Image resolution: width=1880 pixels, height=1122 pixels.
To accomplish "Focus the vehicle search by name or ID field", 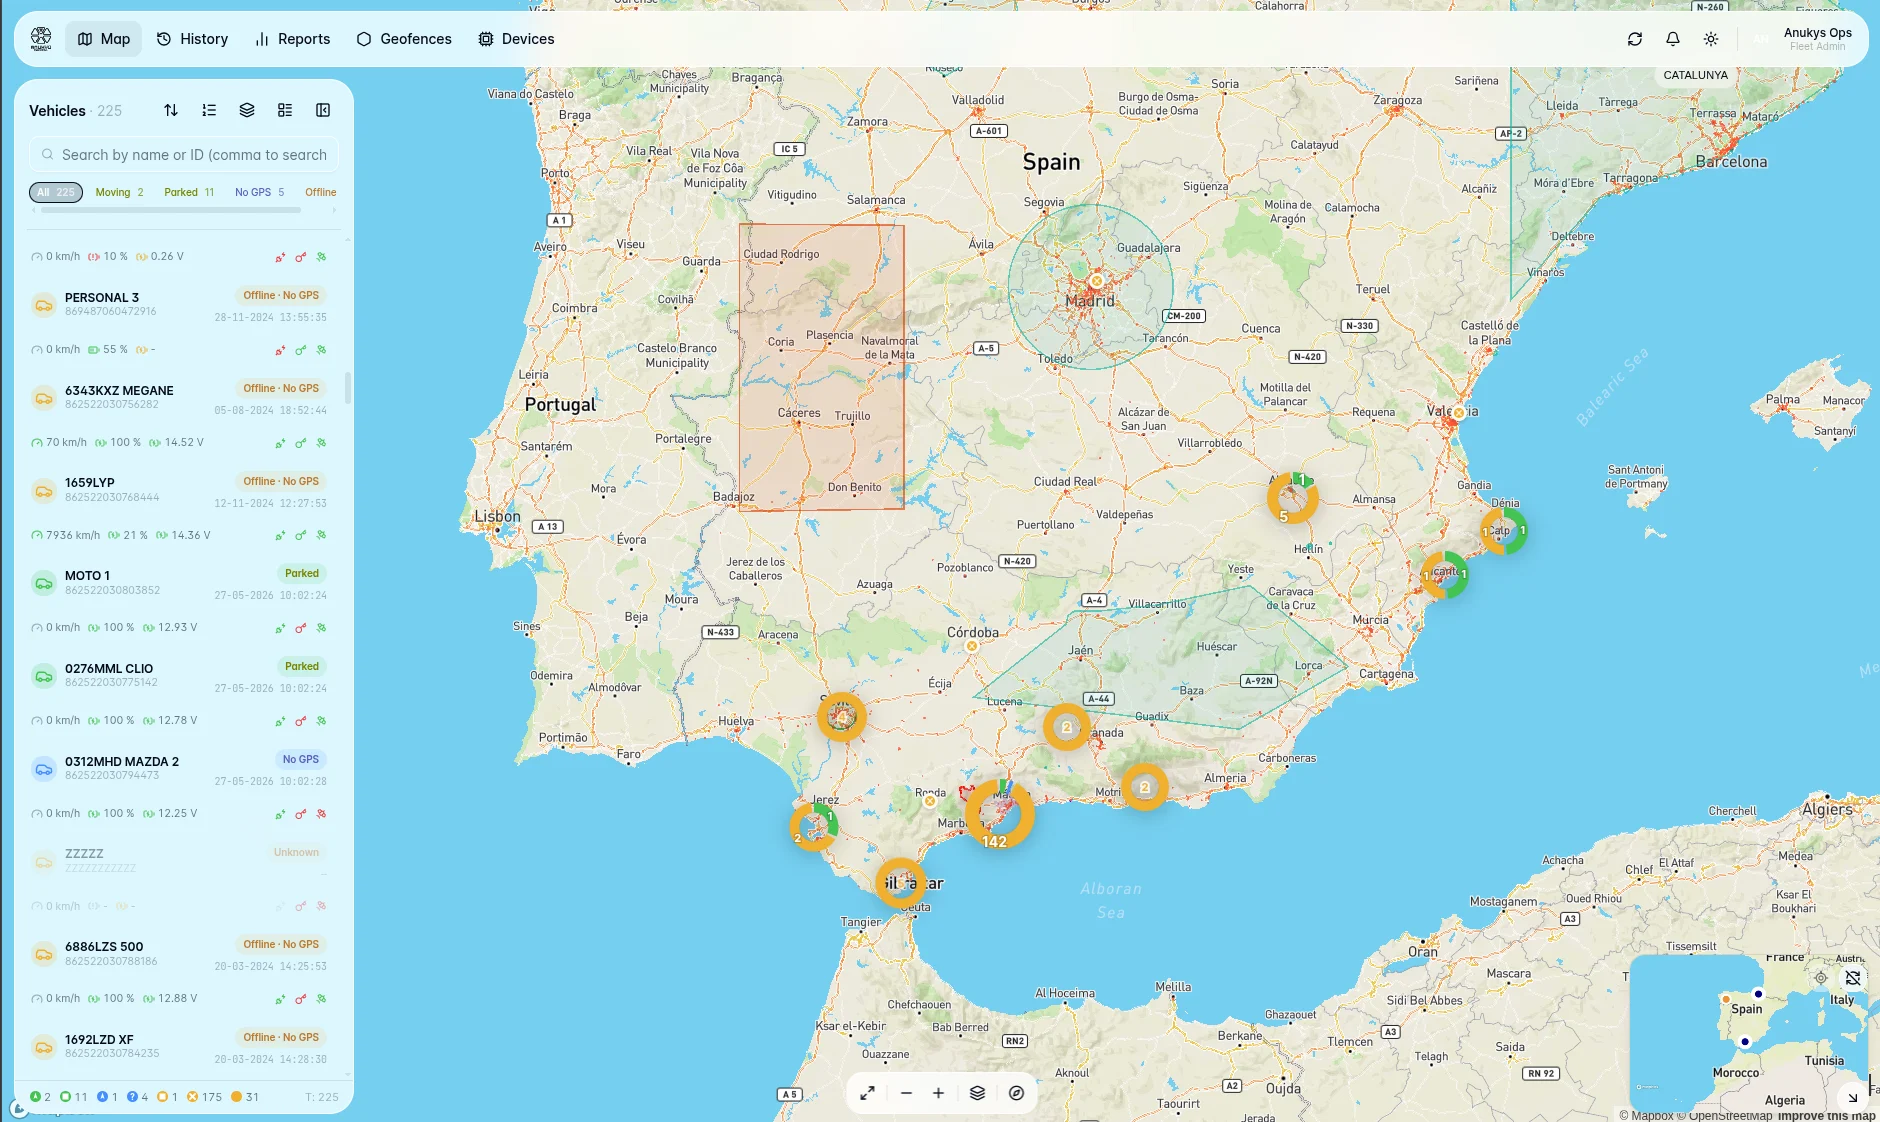I will 184,155.
